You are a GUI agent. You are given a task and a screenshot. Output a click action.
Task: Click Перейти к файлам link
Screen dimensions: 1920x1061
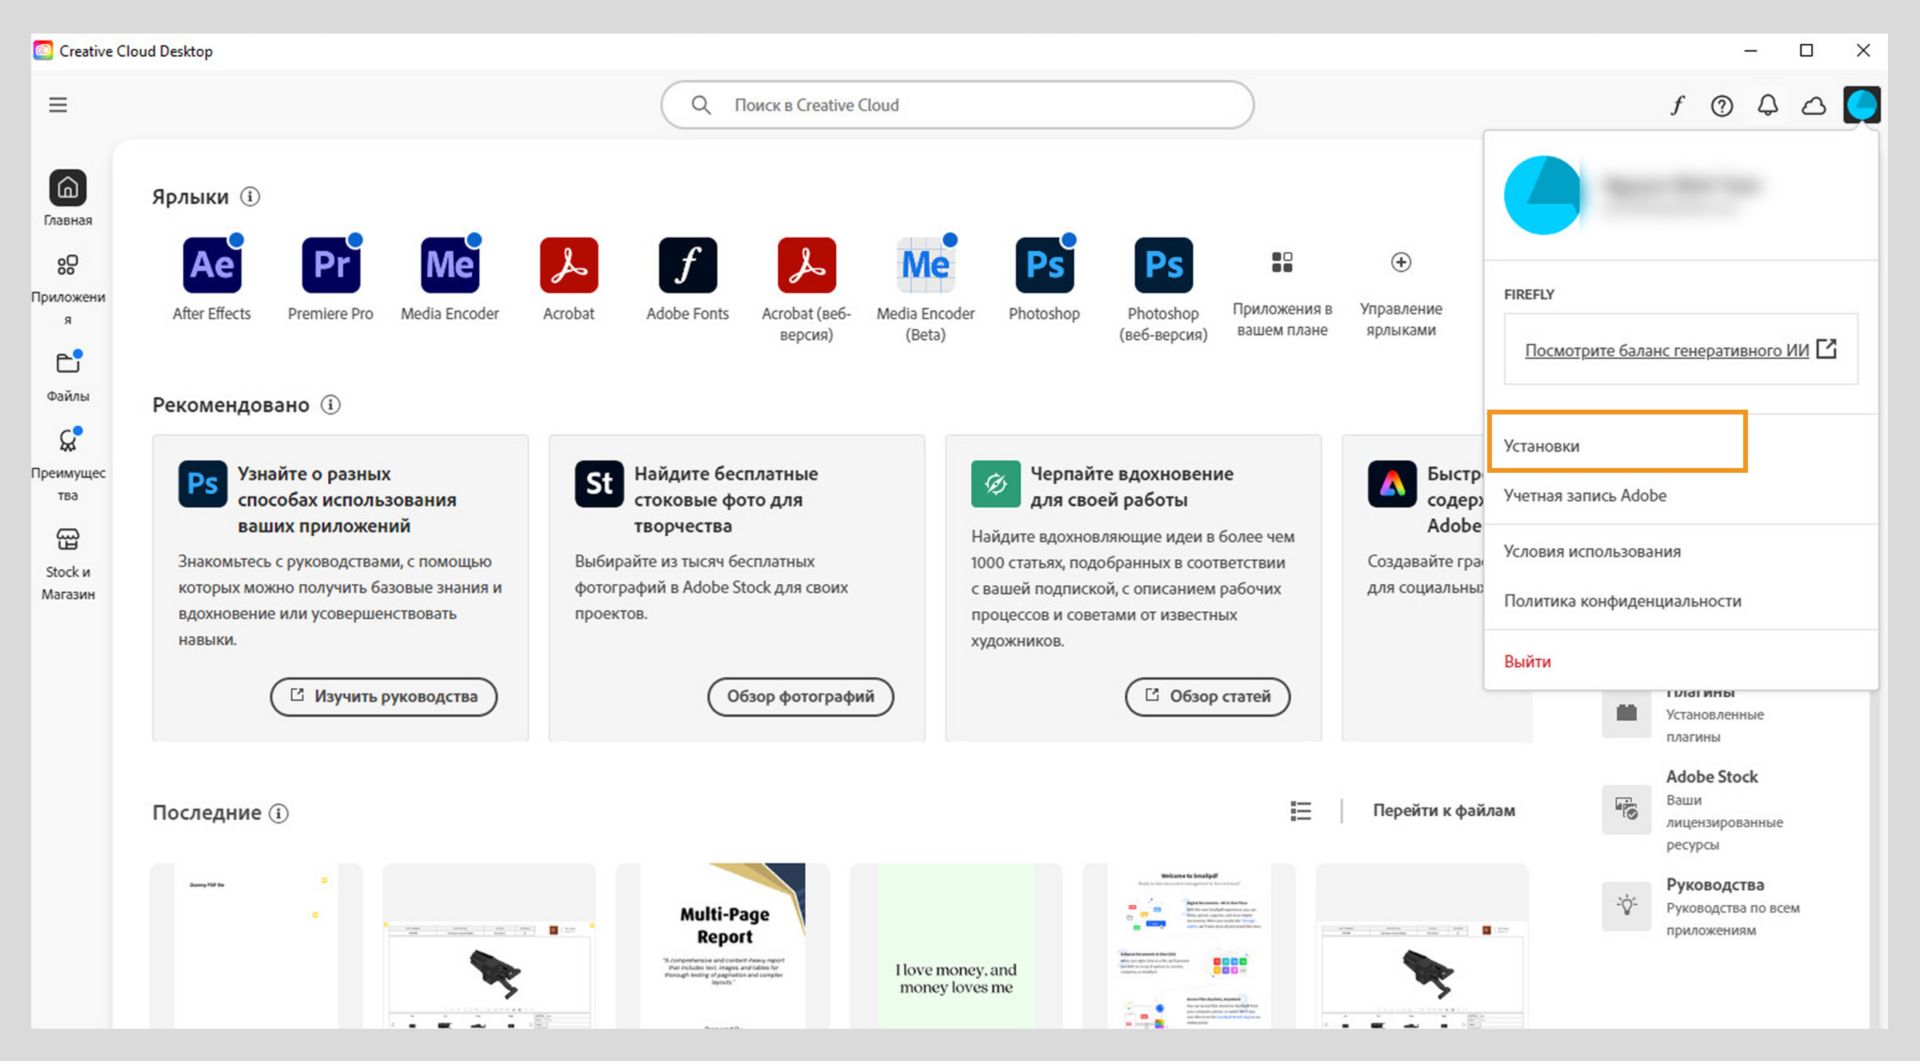[x=1444, y=811]
